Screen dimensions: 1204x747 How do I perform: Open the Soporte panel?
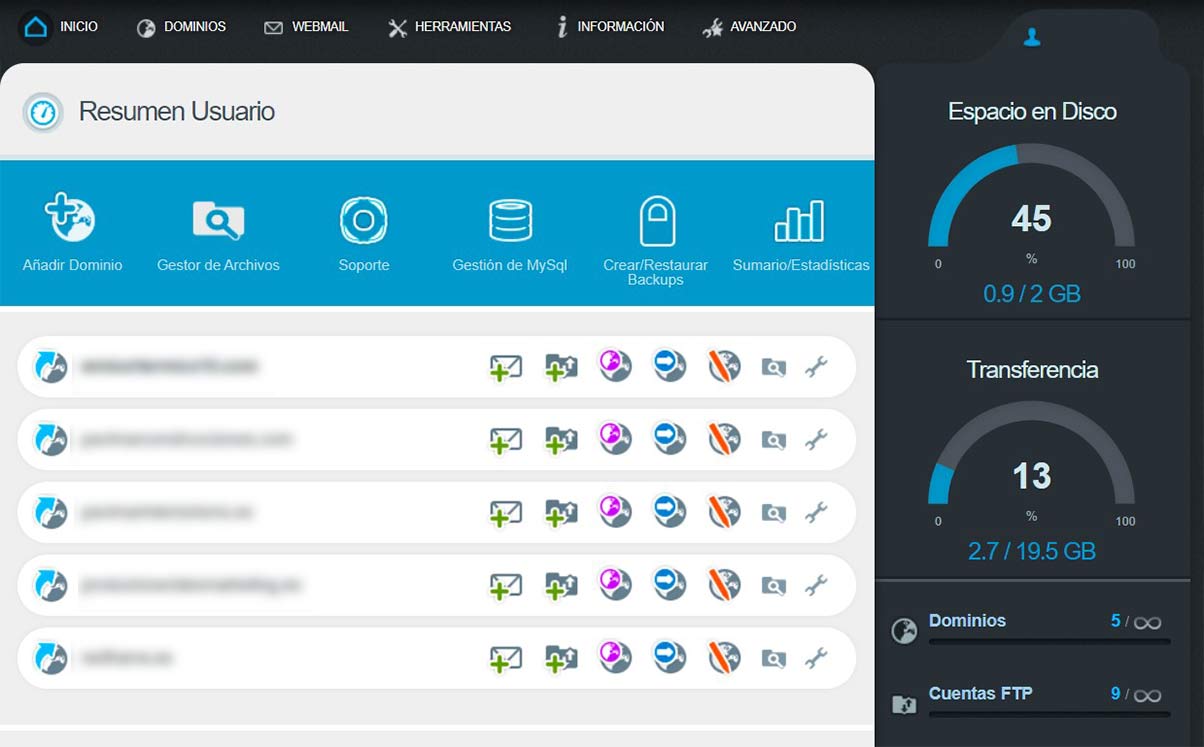click(364, 232)
